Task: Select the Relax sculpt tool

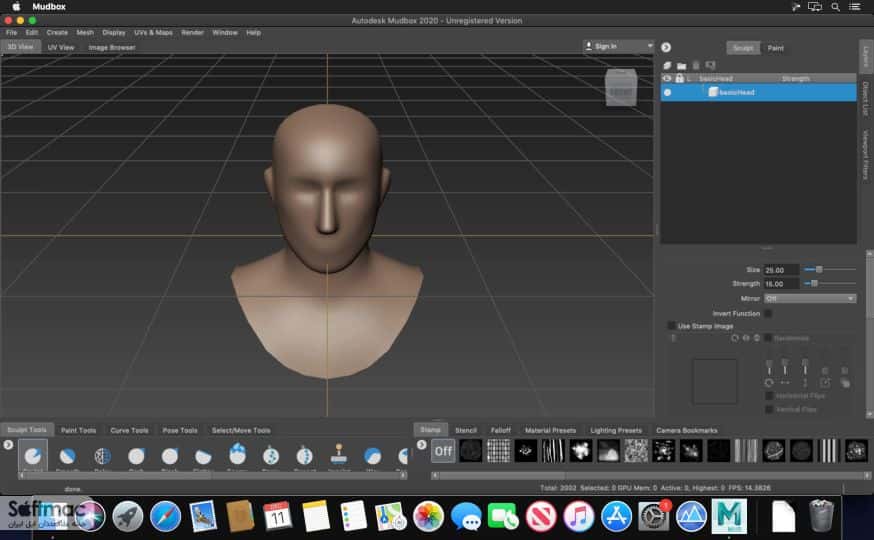Action: (x=103, y=456)
